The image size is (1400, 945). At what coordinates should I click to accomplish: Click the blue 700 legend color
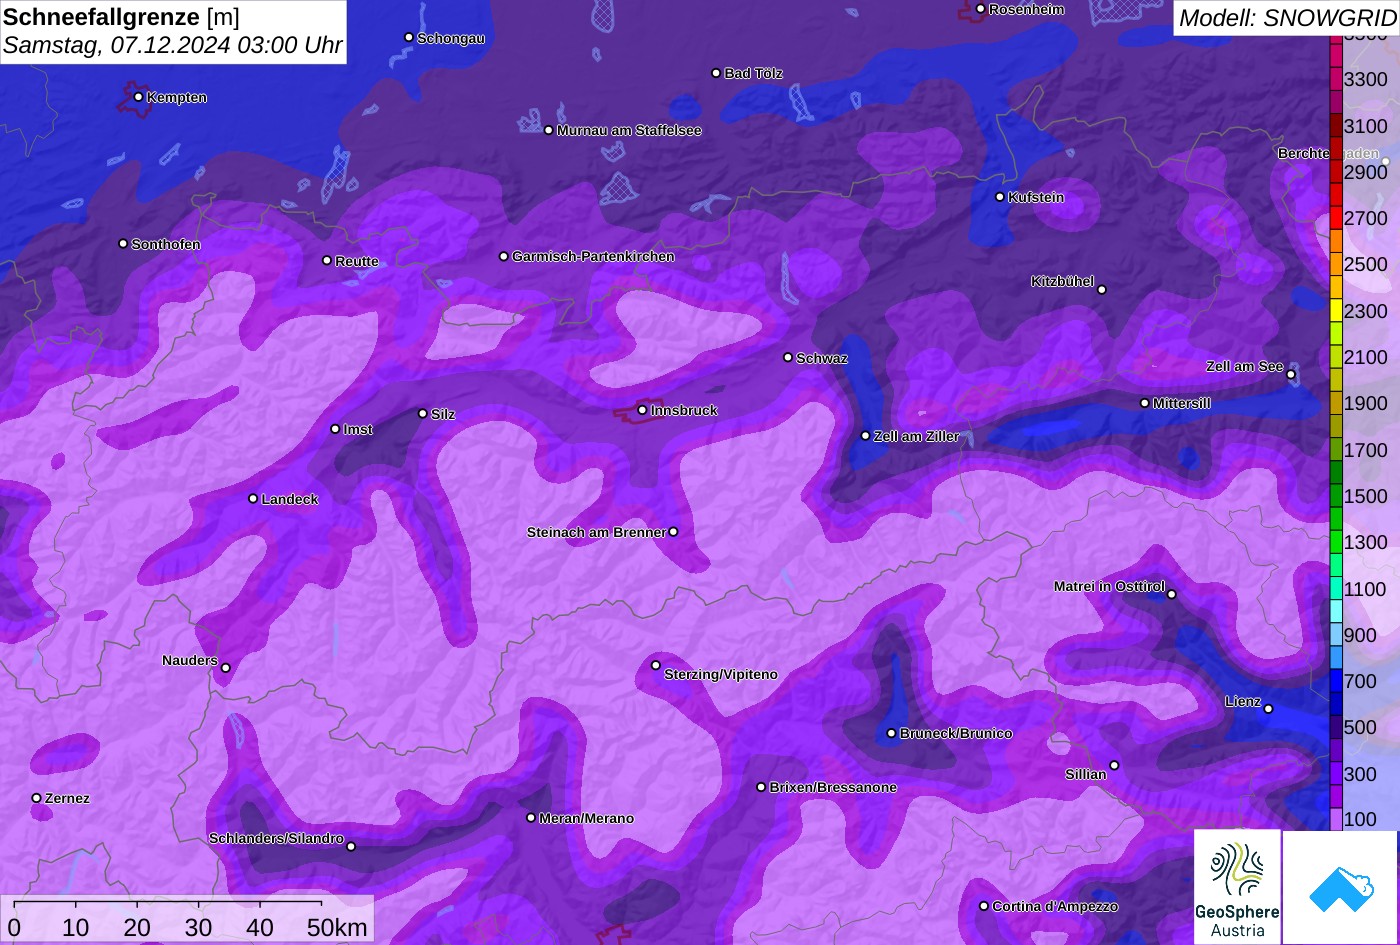pyautogui.click(x=1336, y=681)
